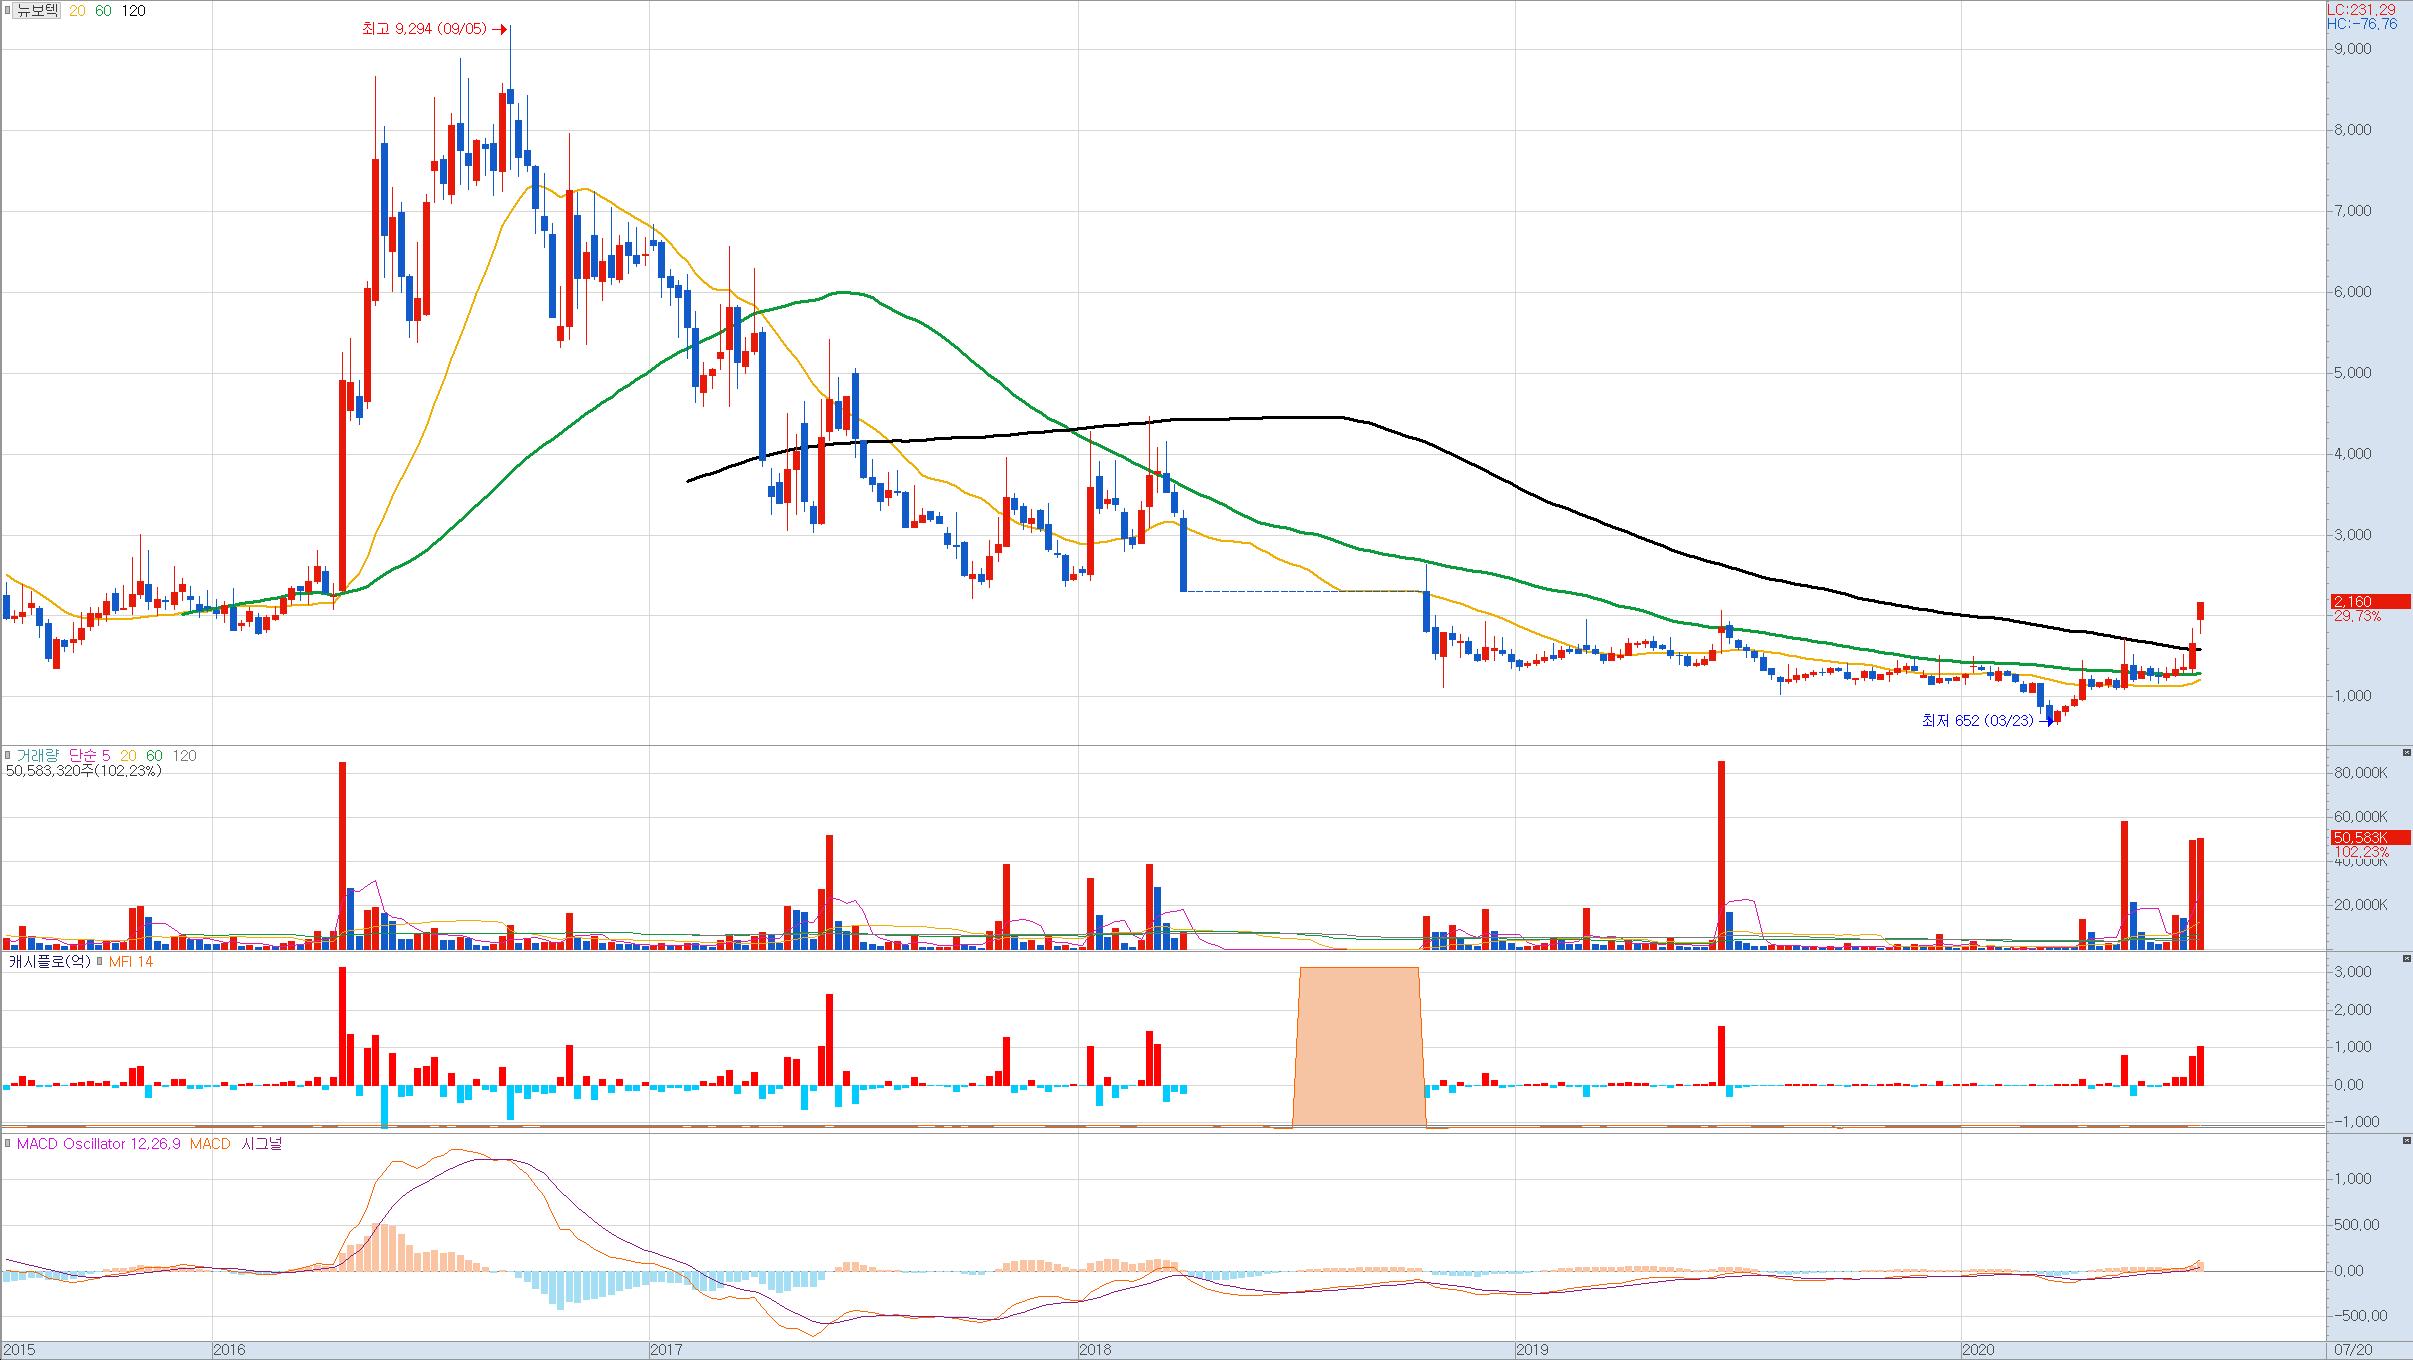The image size is (2413, 1360).
Task: Close the MACD panel with X icon
Action: coord(2406,1140)
